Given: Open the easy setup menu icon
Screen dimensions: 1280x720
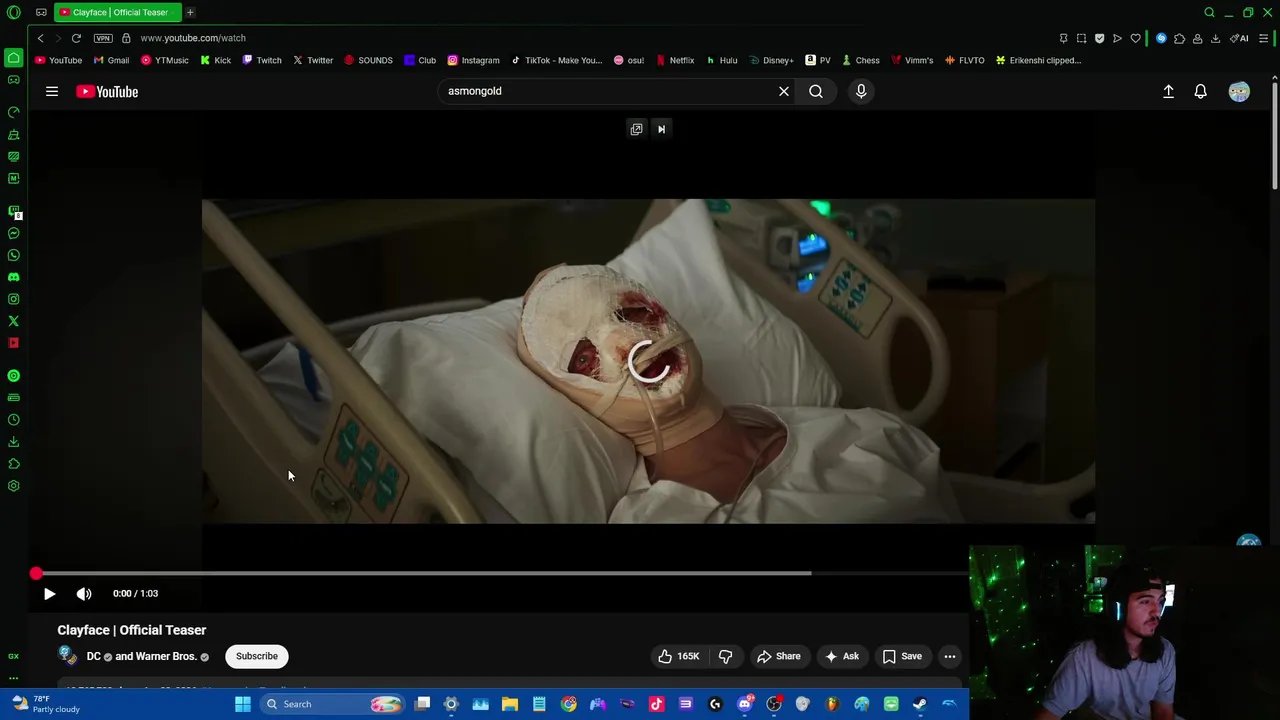Looking at the screenshot, I should (x=1264, y=38).
